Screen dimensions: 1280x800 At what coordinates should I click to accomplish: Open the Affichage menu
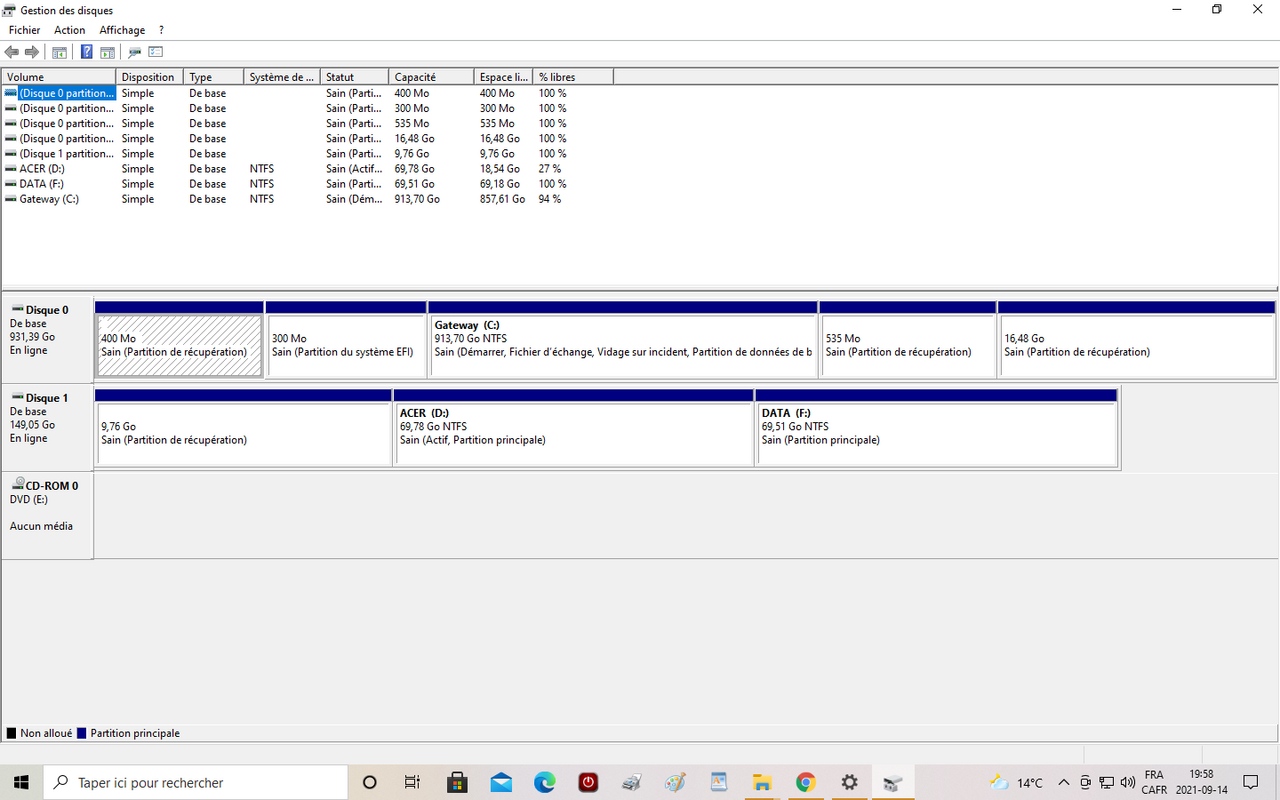click(x=122, y=30)
